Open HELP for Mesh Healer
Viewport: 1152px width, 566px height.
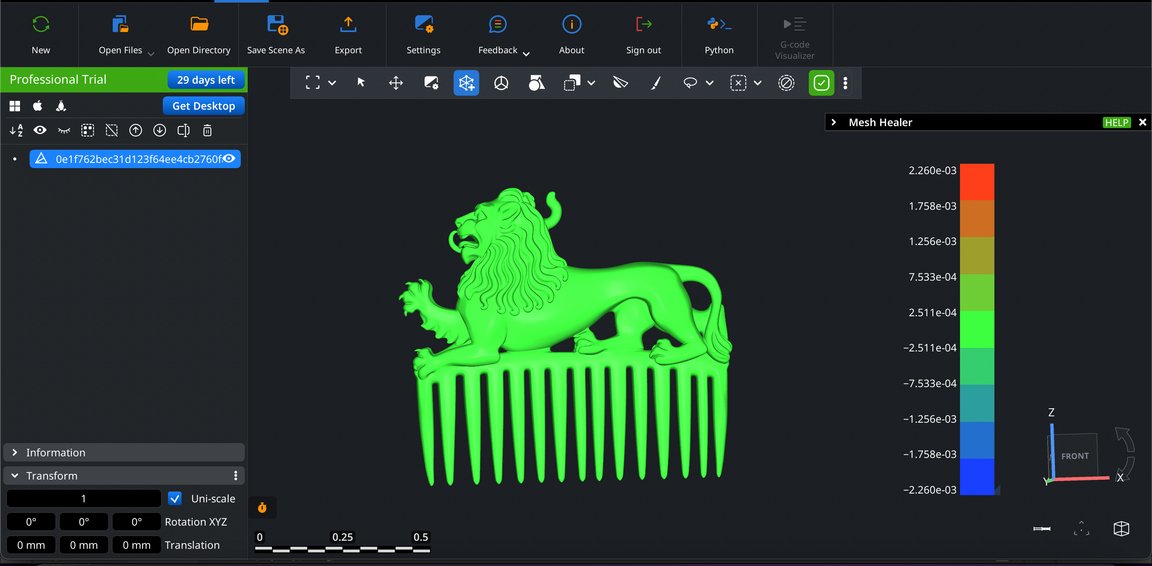[1116, 122]
